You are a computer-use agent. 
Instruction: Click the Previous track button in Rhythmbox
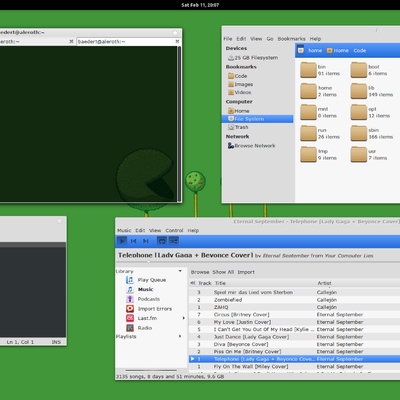[134, 241]
